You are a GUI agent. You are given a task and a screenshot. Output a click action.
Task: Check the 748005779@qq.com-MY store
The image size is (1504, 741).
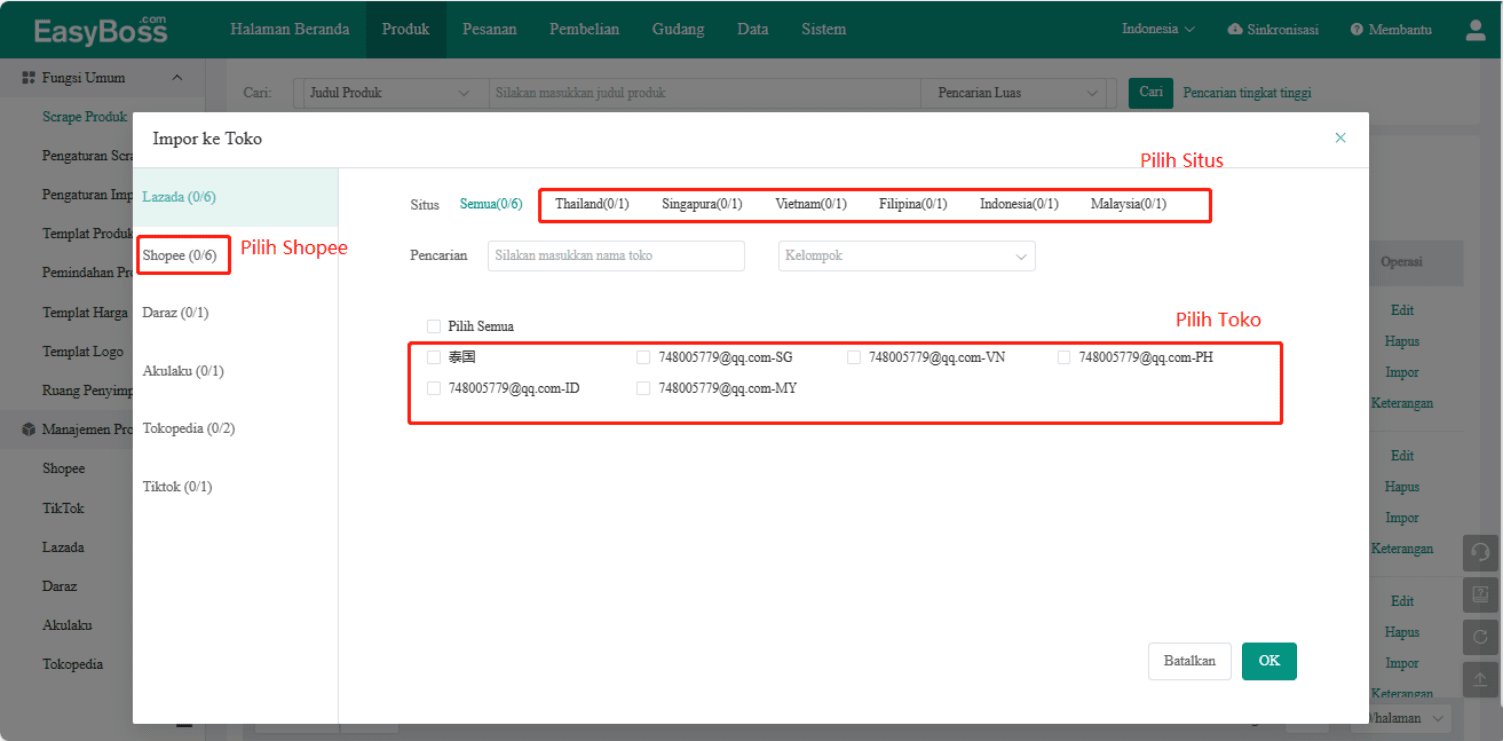pos(643,388)
